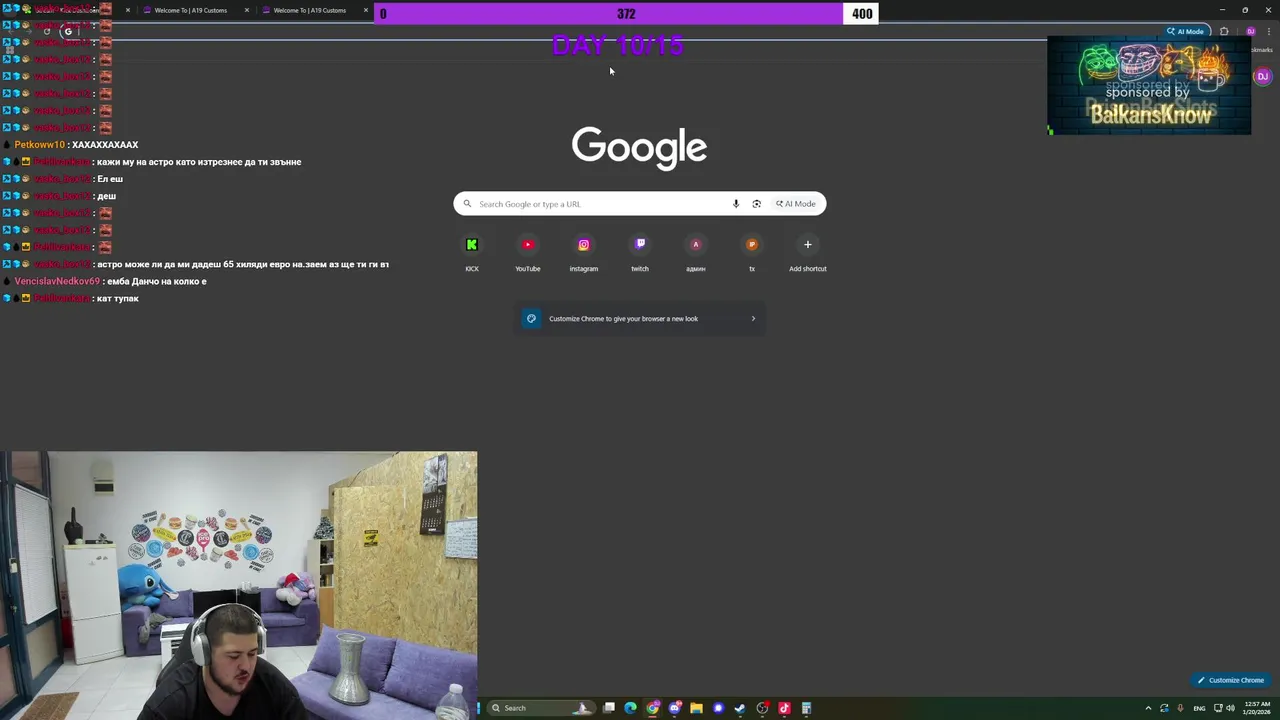Screen dimensions: 1280x720
Task: Open the volume control in tray
Action: point(1230,708)
